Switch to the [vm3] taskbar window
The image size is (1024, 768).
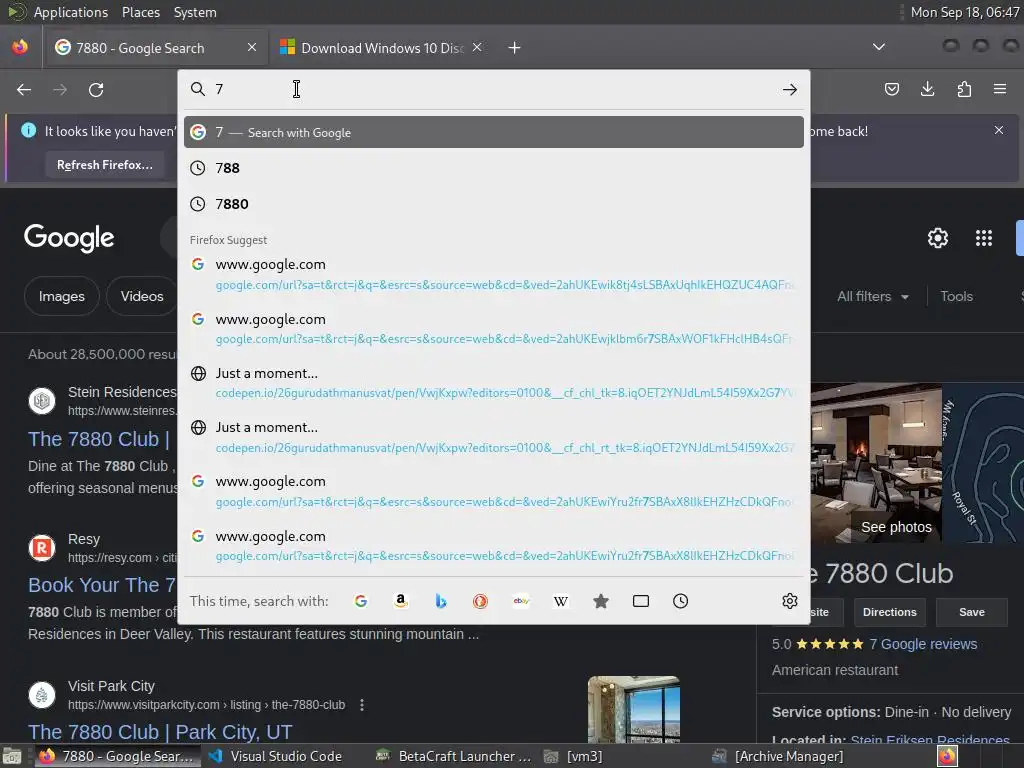tap(573, 756)
